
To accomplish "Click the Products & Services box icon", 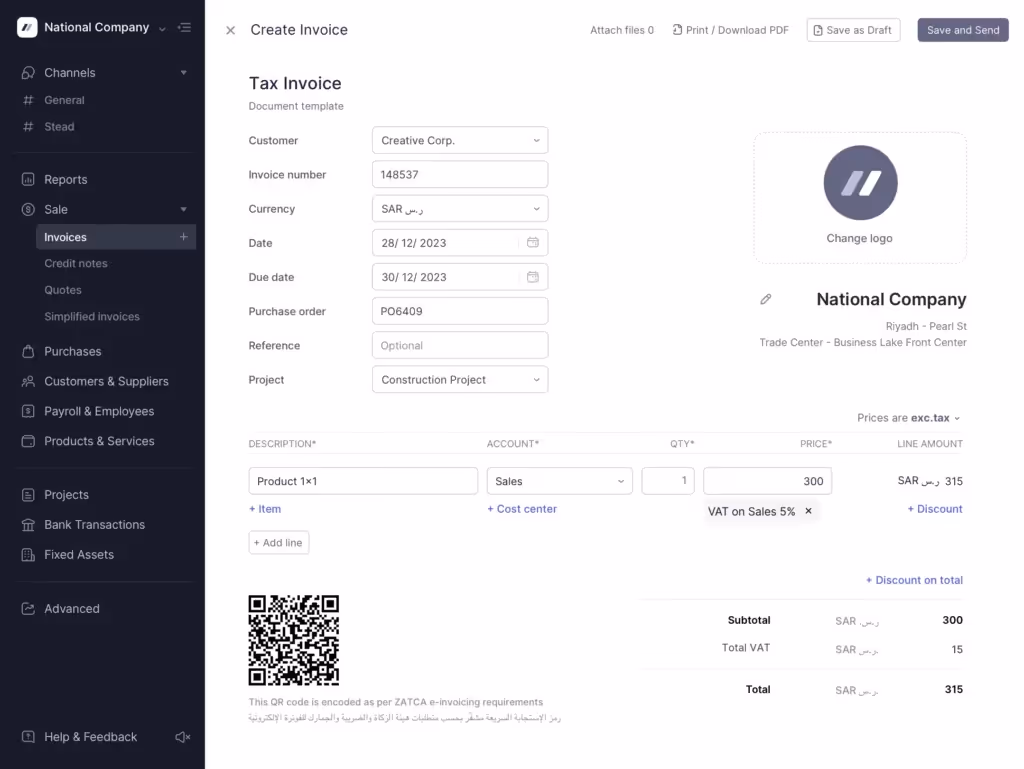I will pyautogui.click(x=28, y=441).
